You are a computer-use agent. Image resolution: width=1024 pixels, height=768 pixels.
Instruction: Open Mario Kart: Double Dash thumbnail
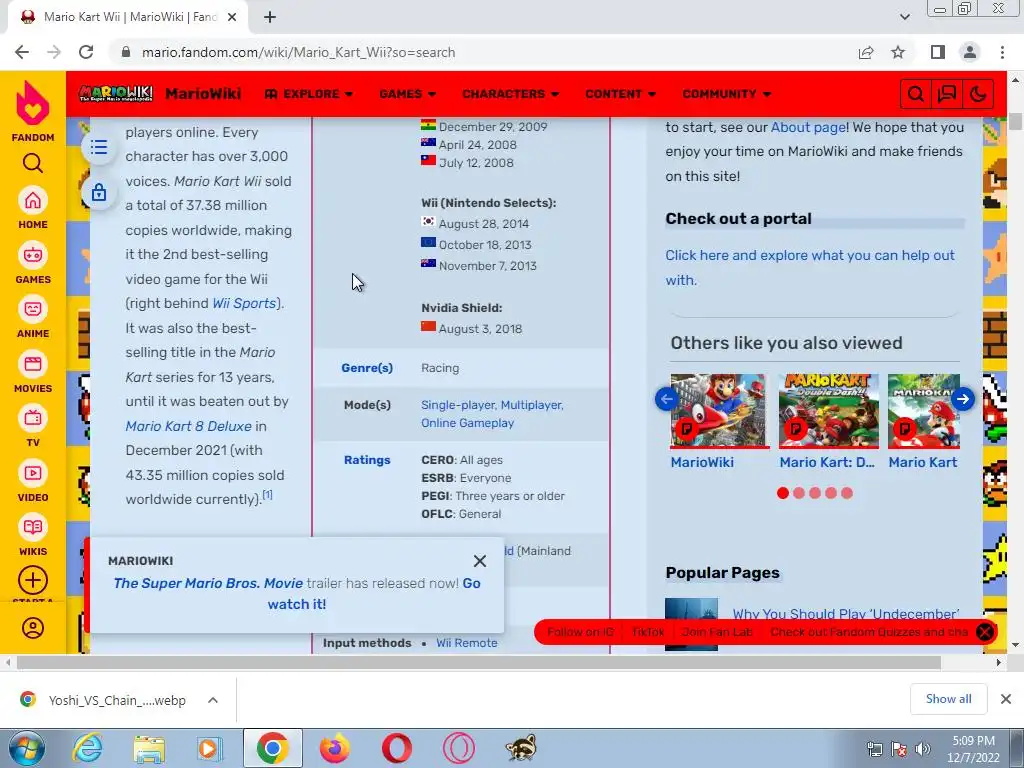pyautogui.click(x=829, y=411)
